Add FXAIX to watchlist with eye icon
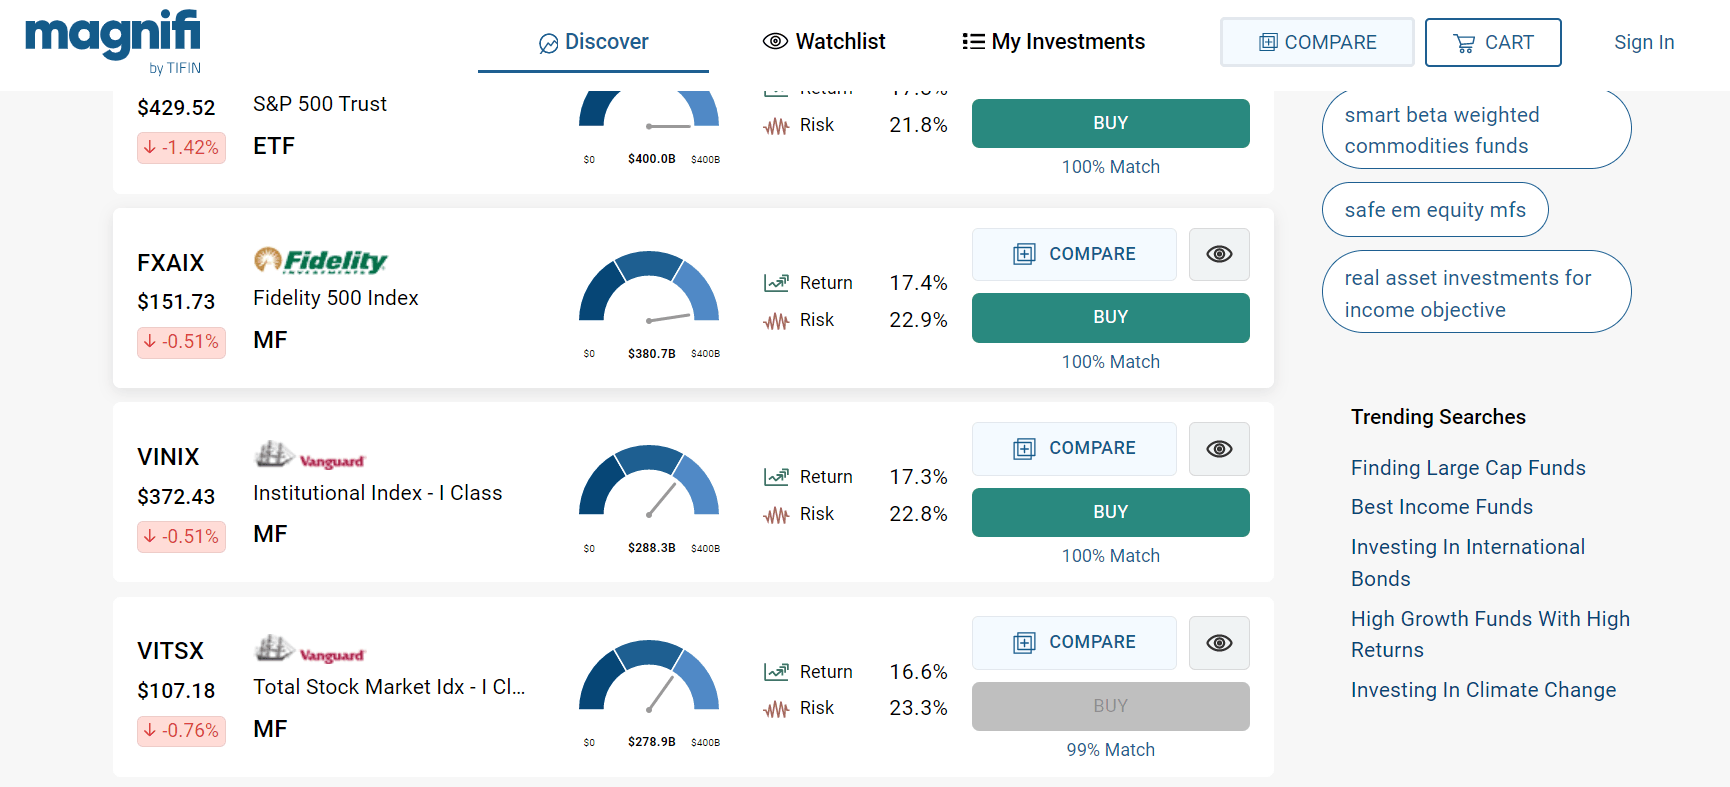Image resolution: width=1730 pixels, height=787 pixels. coord(1219,254)
